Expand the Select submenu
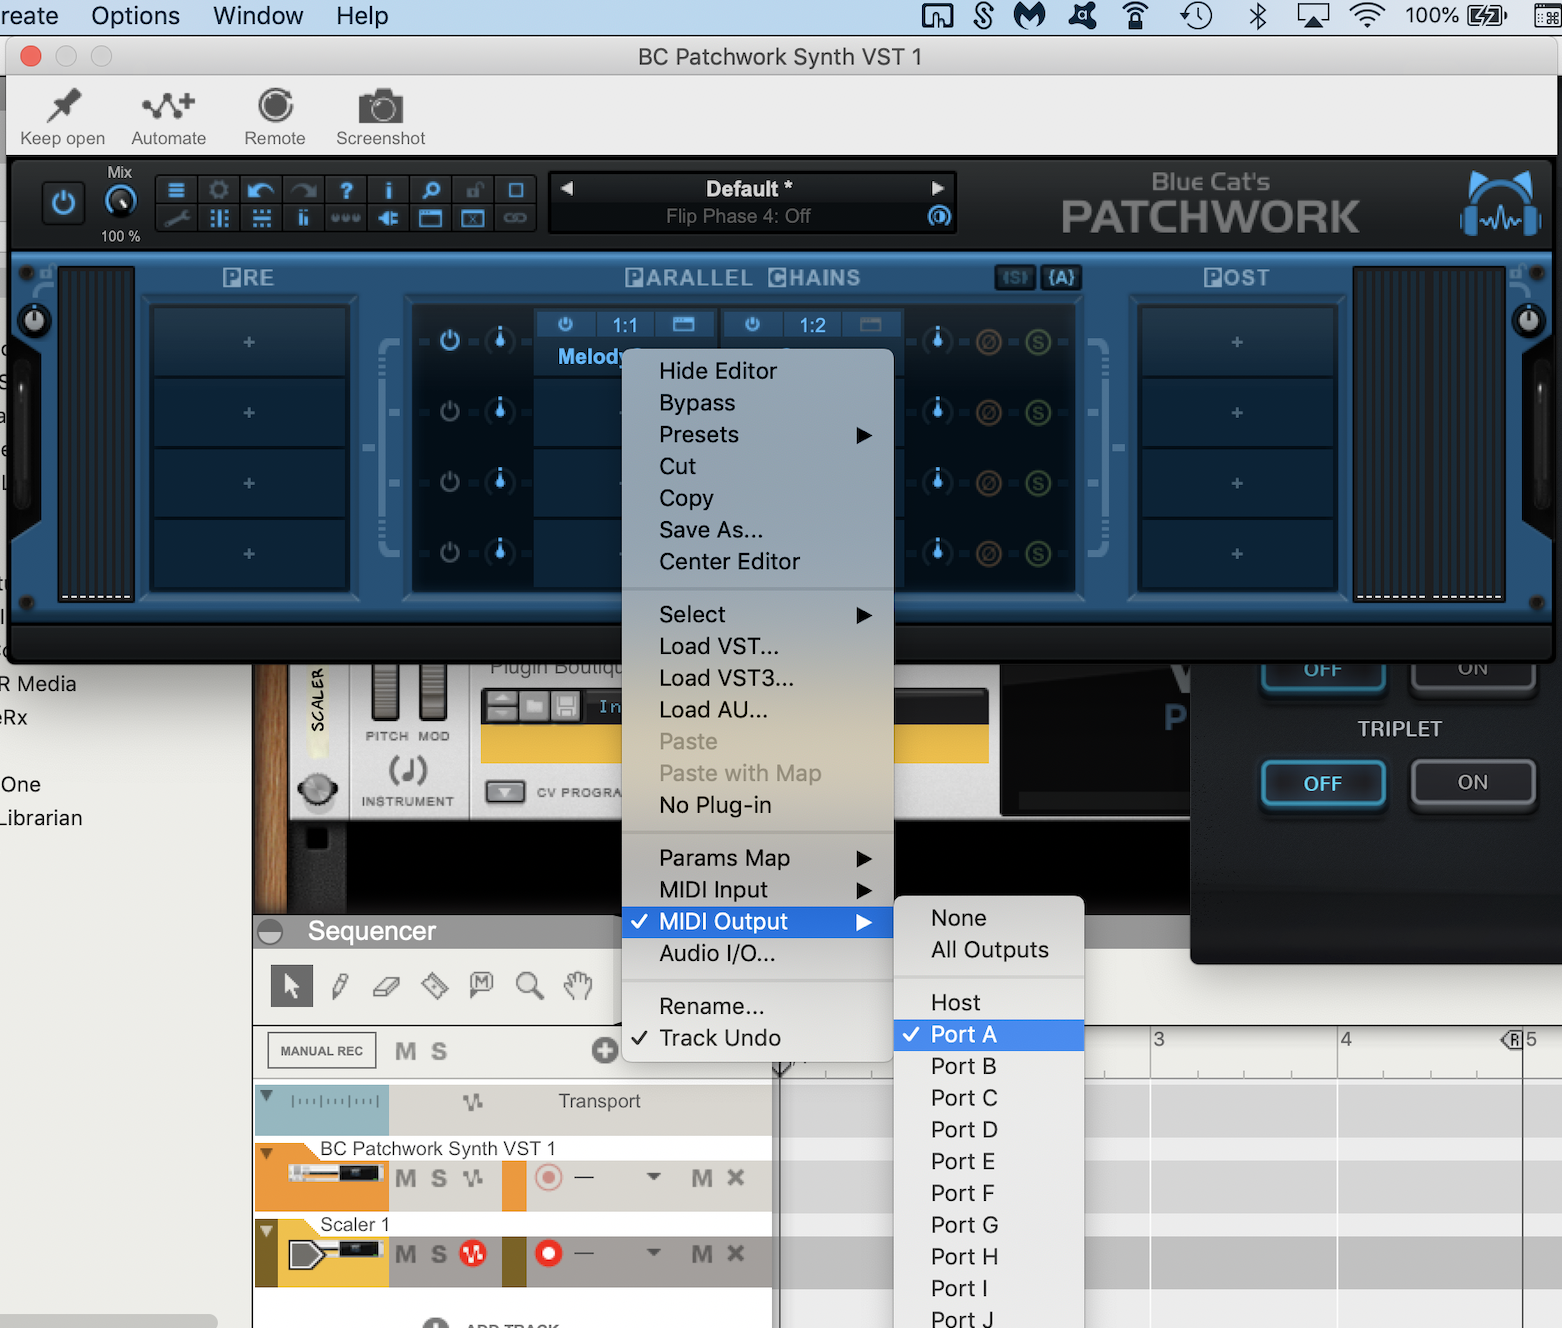This screenshot has height=1328, width=1562. click(x=757, y=615)
